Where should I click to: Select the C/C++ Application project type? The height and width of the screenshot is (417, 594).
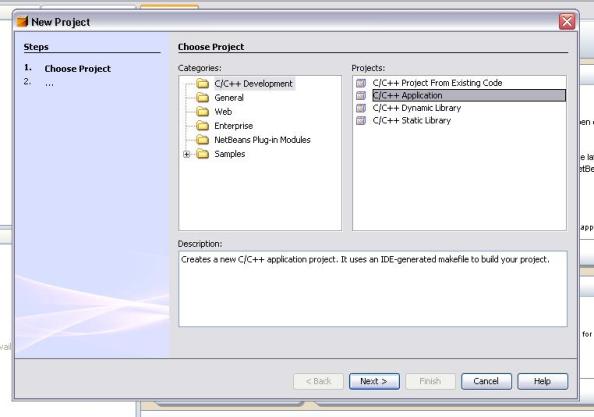coord(469,95)
